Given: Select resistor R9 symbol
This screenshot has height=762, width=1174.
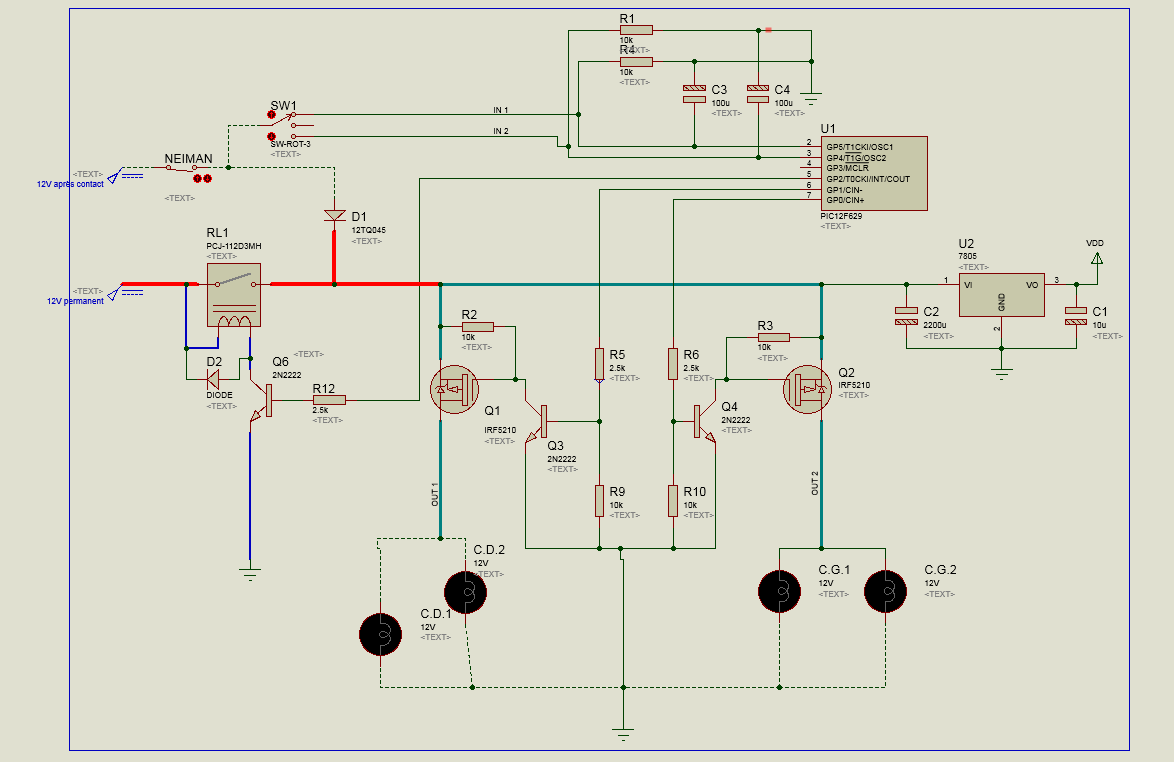Looking at the screenshot, I should click(599, 501).
